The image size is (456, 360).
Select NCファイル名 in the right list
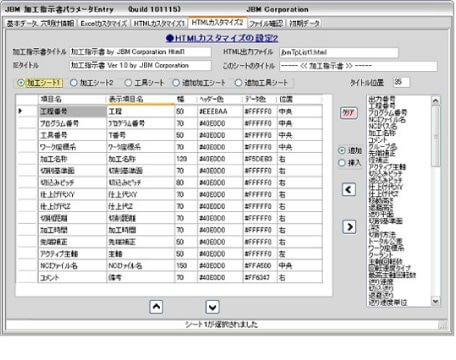click(387, 119)
